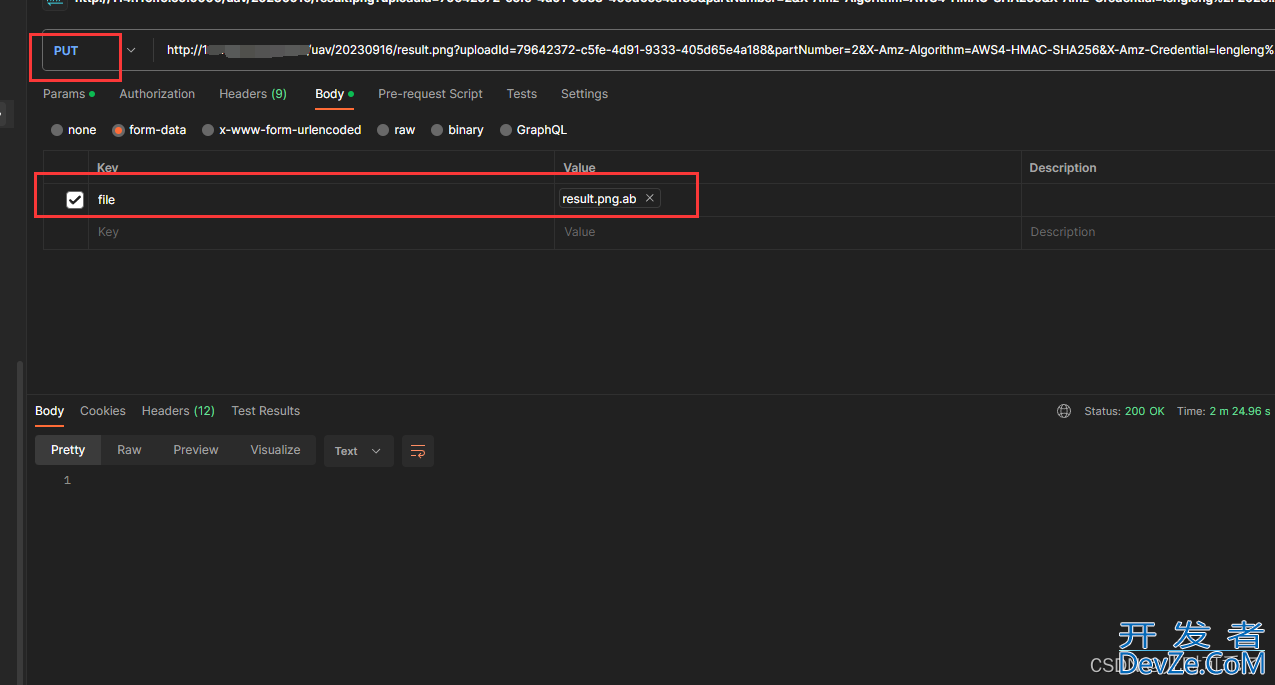Click the response Time 2 m 24.96 s

pyautogui.click(x=1224, y=411)
